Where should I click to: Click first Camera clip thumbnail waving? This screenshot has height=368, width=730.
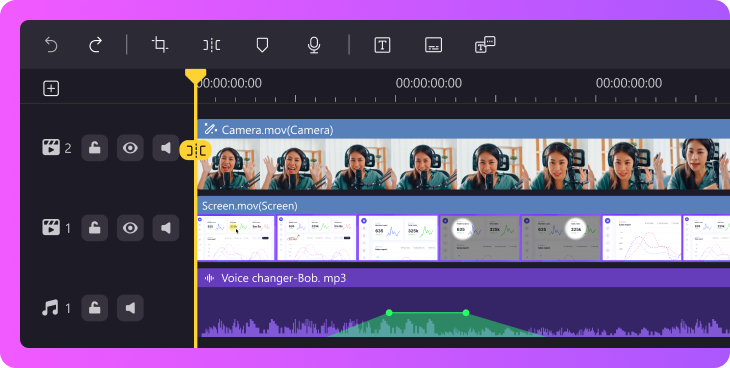click(229, 164)
